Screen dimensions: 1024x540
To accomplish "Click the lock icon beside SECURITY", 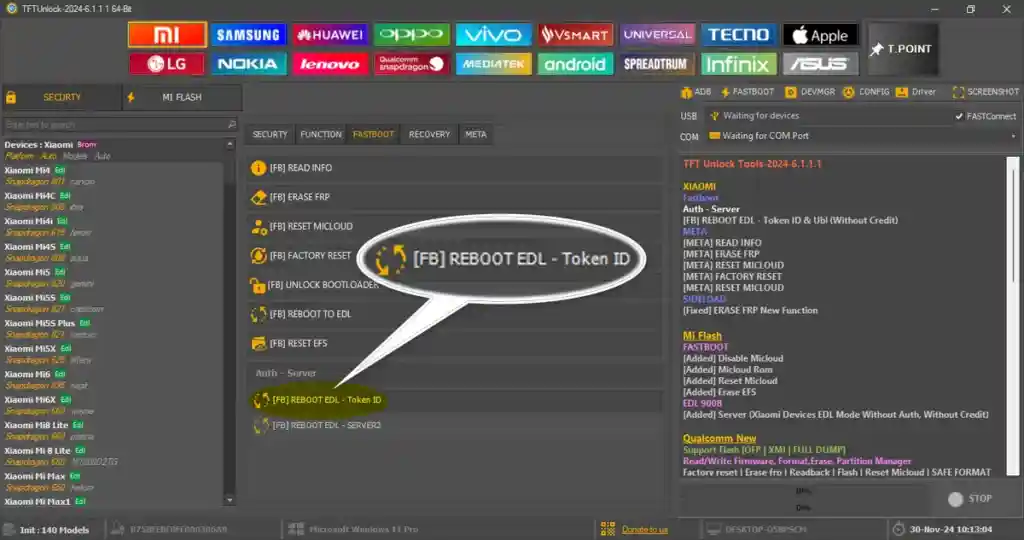I will tap(11, 98).
